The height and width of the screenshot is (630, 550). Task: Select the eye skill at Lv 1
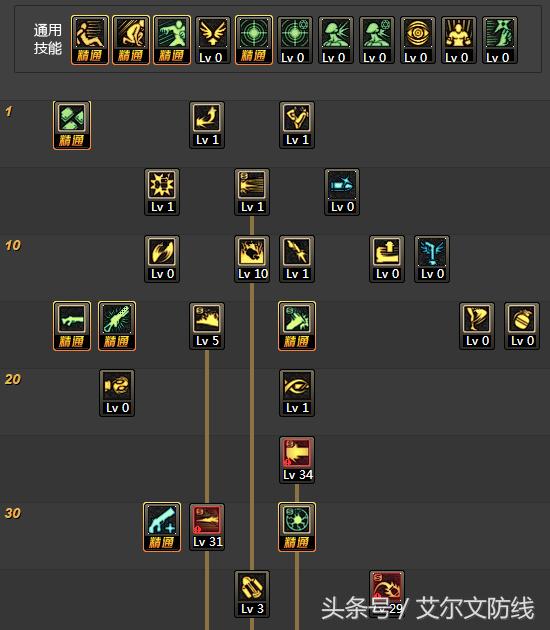[x=297, y=393]
